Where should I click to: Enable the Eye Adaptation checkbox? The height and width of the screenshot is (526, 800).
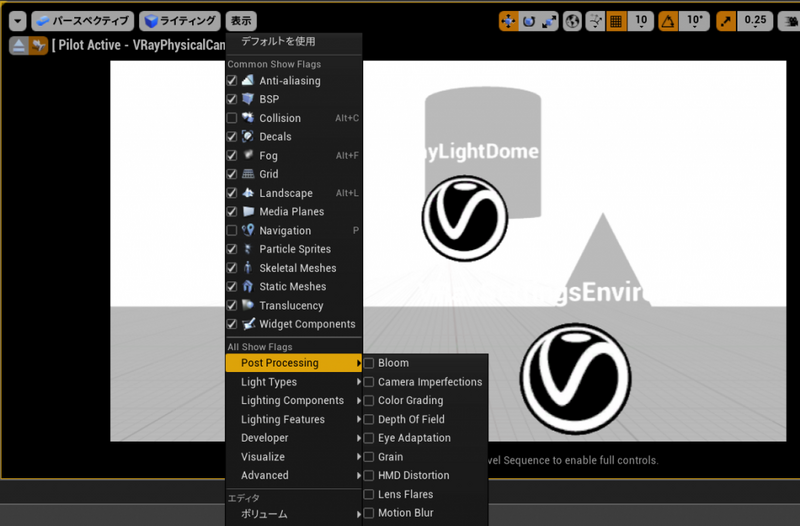tap(369, 438)
